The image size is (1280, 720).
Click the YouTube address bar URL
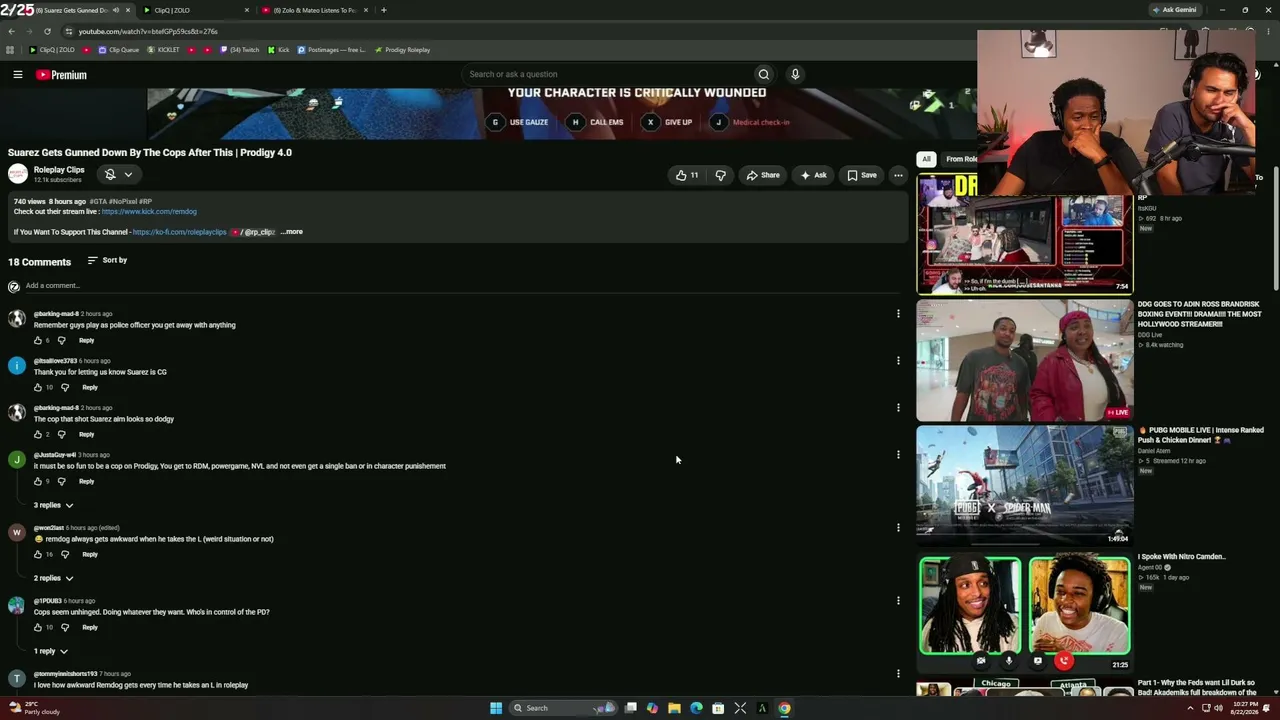148,32
